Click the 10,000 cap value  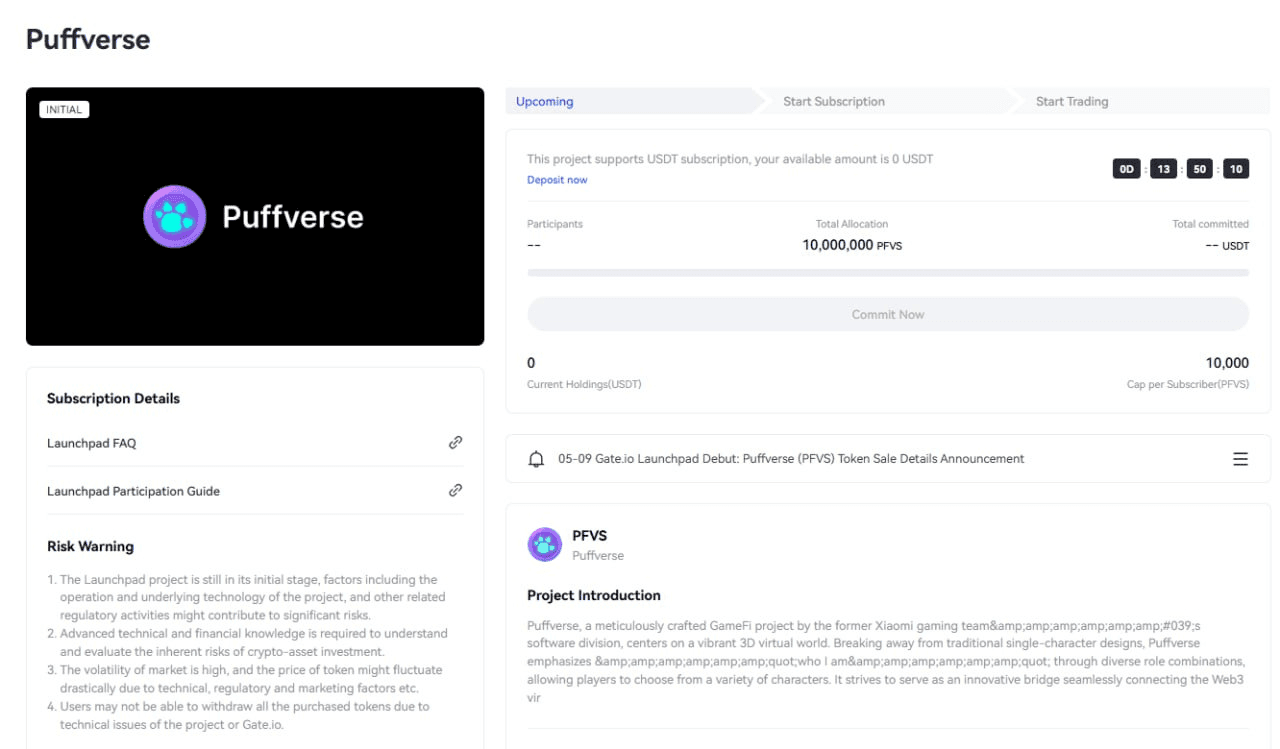click(x=1227, y=363)
